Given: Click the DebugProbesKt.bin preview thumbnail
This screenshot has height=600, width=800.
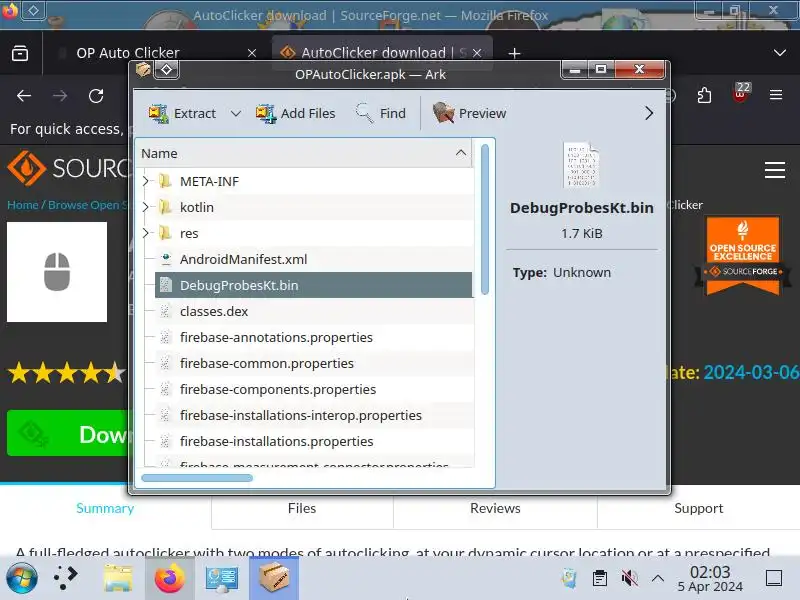Looking at the screenshot, I should [582, 165].
